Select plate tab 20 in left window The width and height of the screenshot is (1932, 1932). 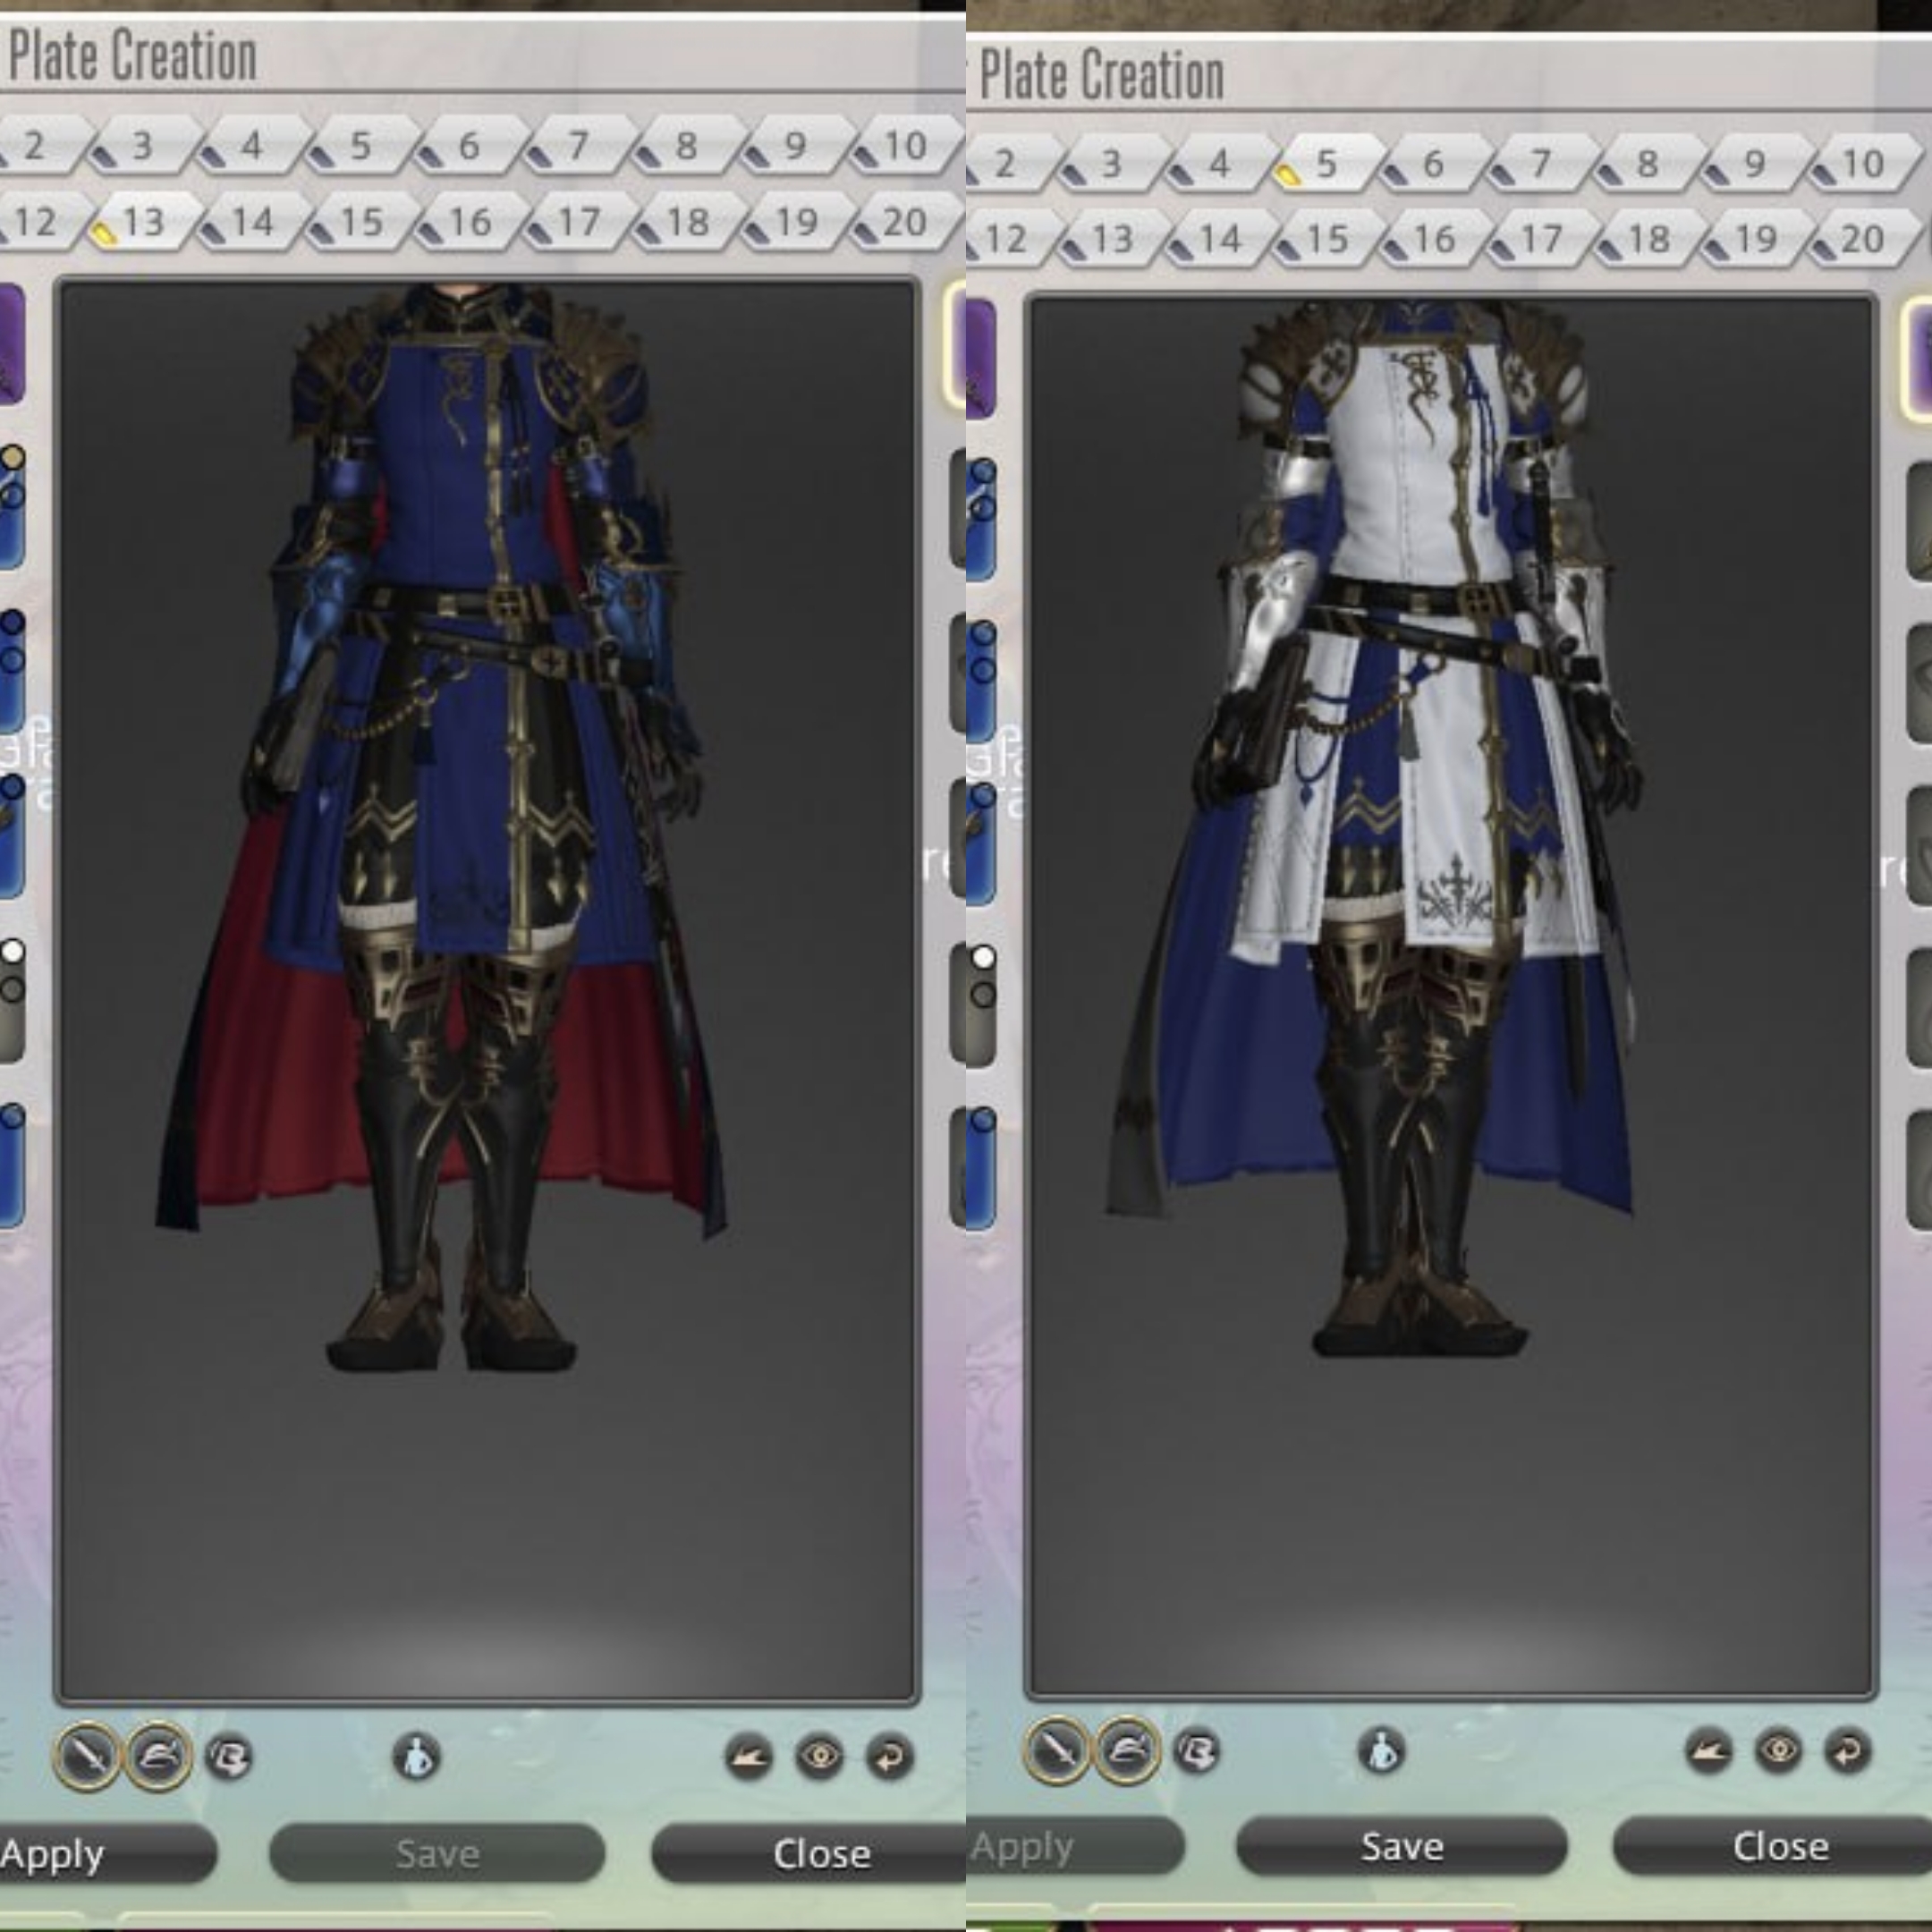tap(905, 221)
